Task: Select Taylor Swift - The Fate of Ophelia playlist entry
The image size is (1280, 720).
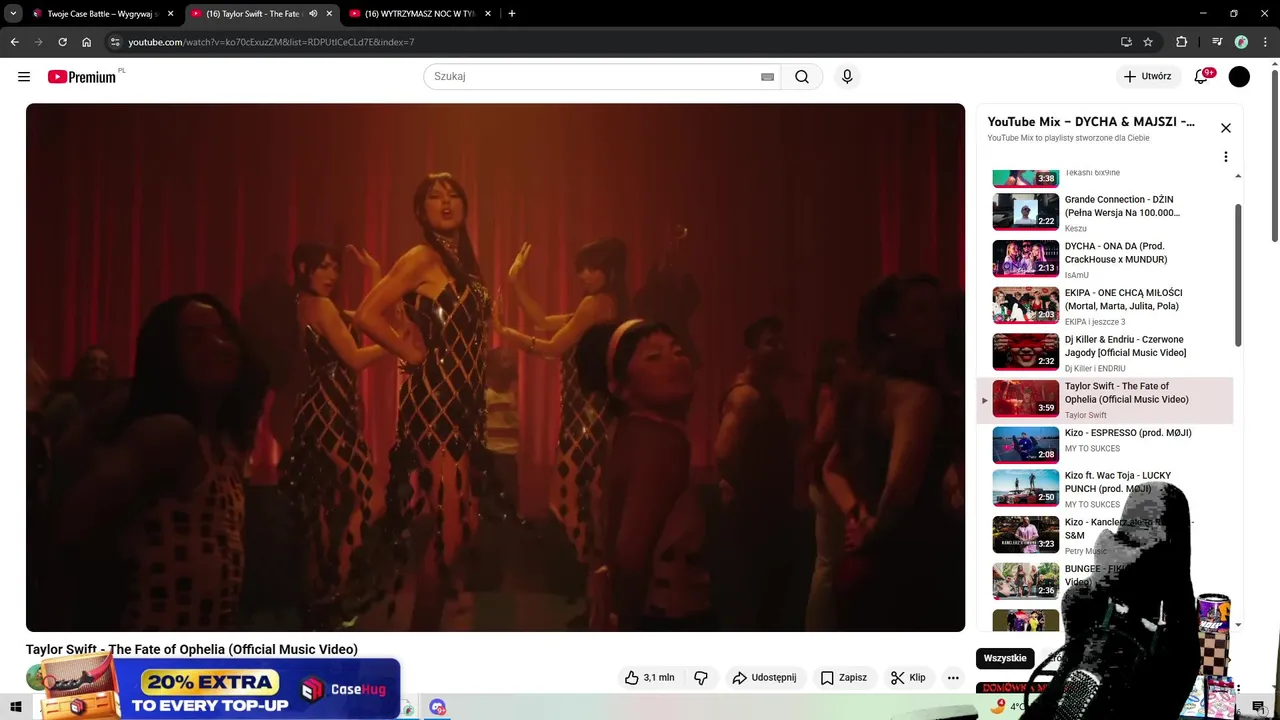Action: [x=1107, y=399]
